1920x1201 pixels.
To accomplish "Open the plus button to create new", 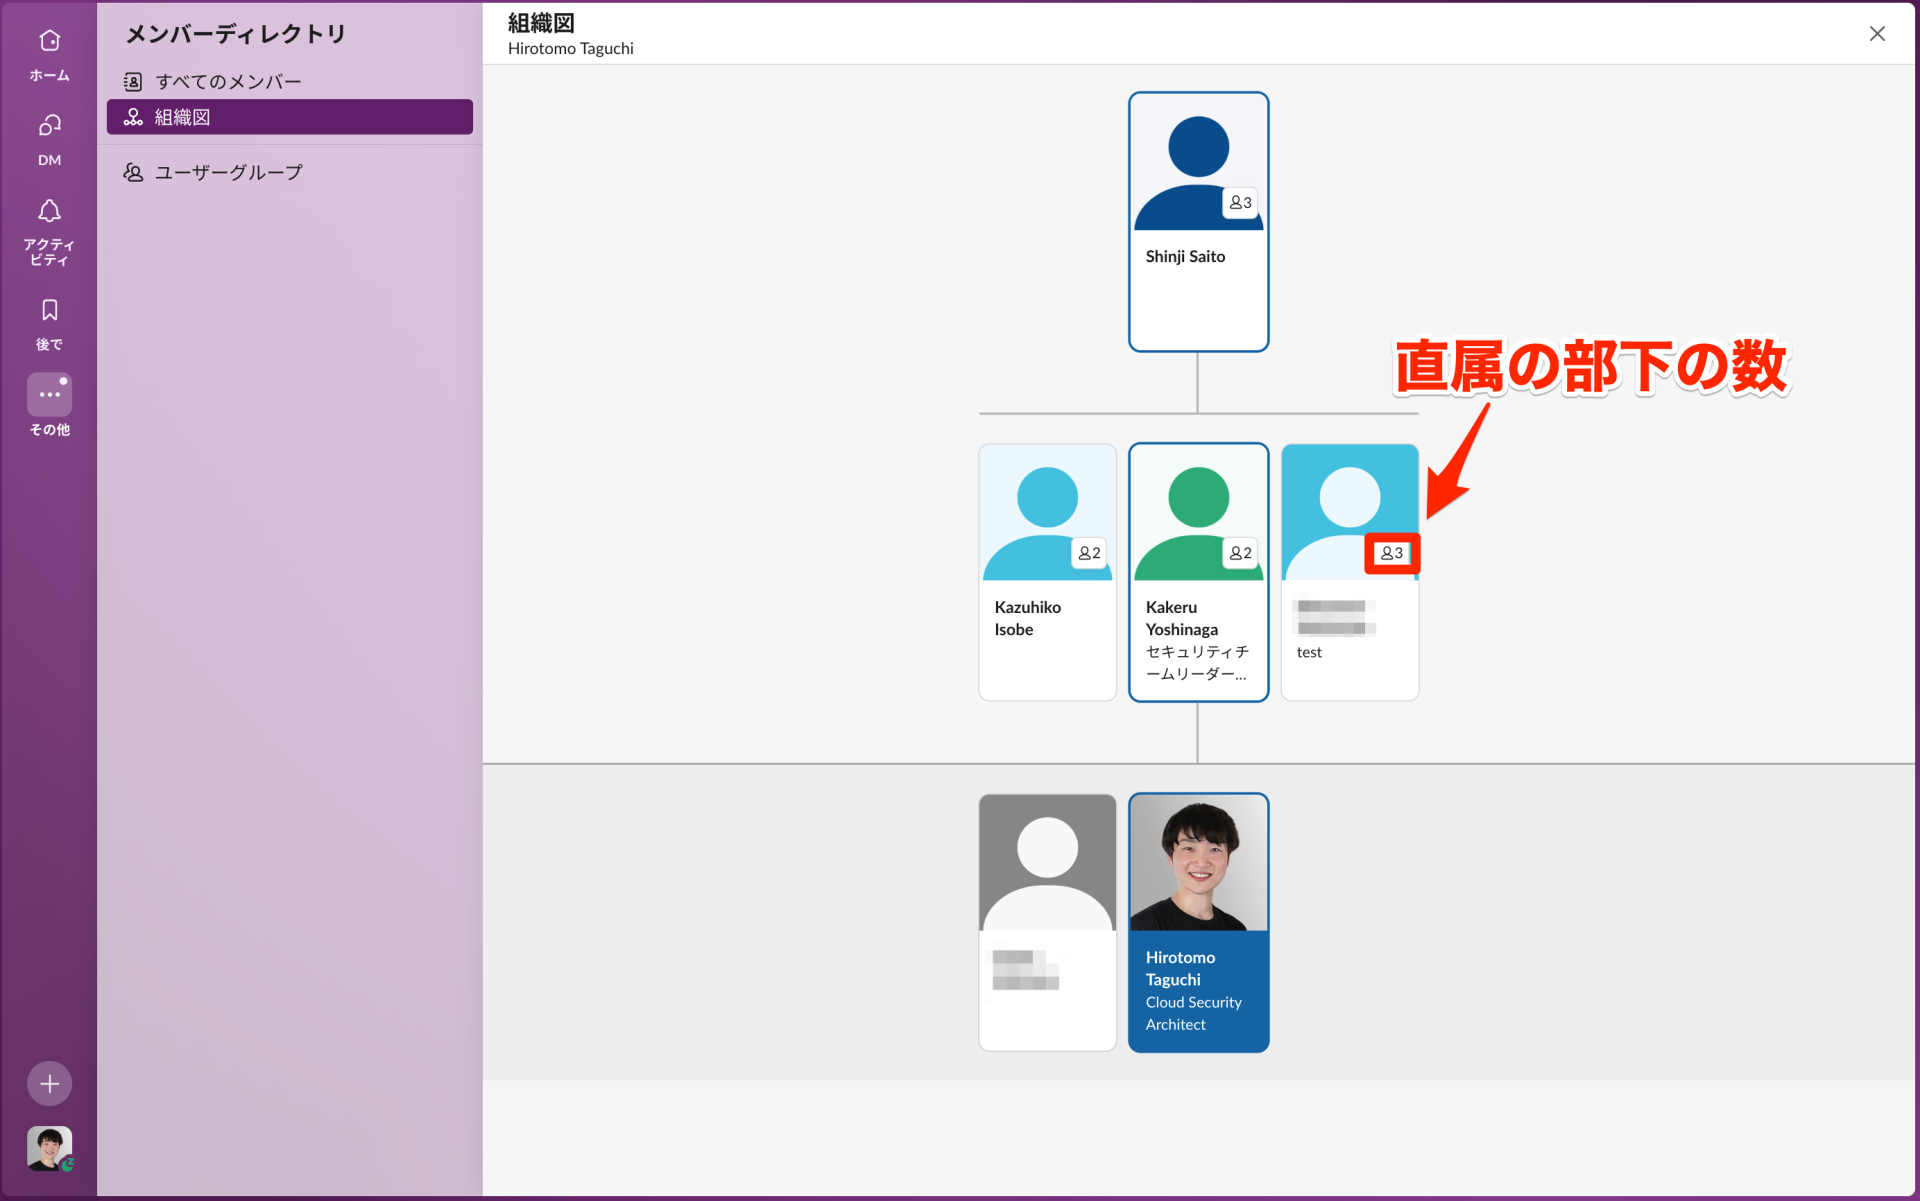I will tap(49, 1083).
